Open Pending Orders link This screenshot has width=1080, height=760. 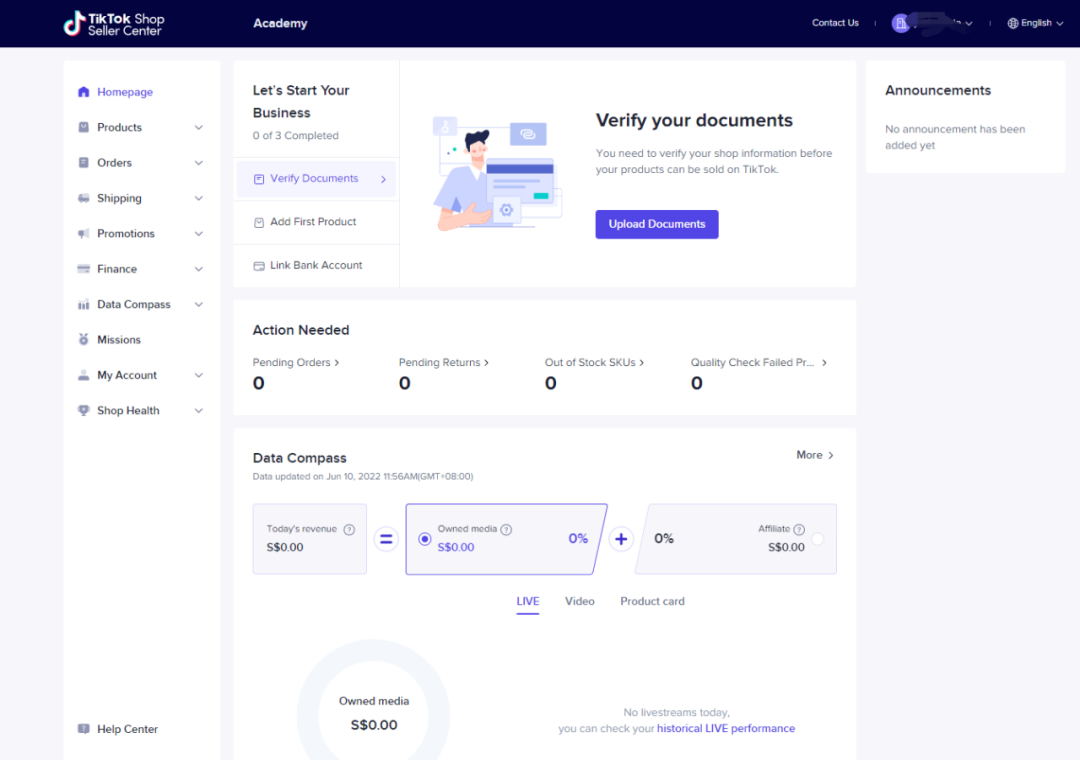296,362
